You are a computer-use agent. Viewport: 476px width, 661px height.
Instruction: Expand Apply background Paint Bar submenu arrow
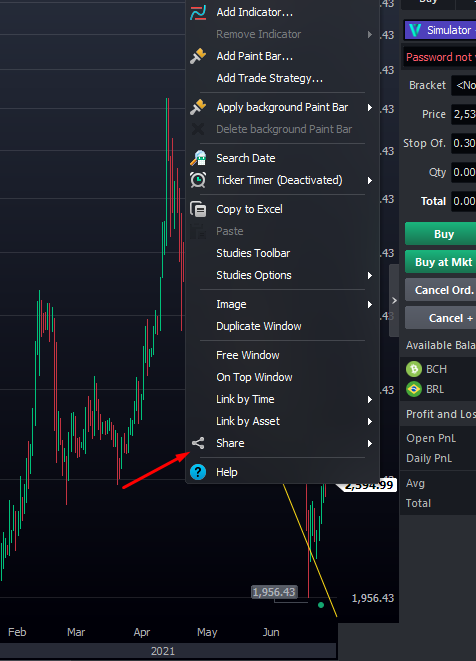(370, 107)
